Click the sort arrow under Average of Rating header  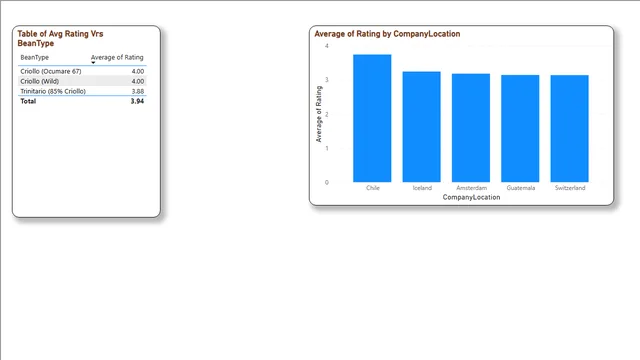pos(93,62)
